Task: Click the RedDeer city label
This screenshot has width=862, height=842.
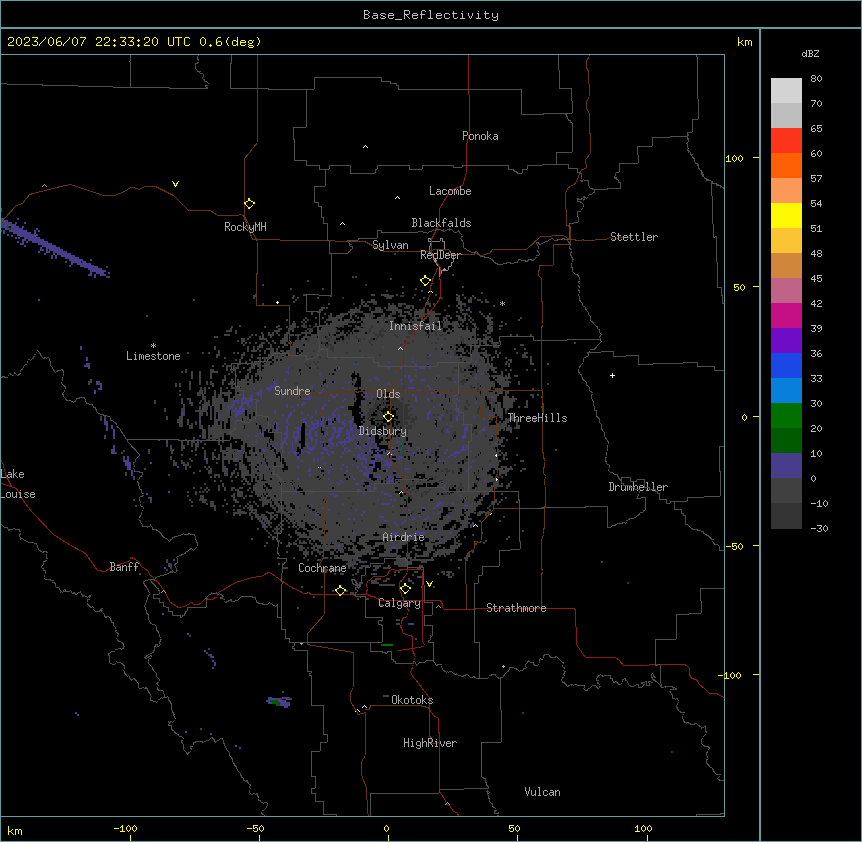Action: coord(440,255)
